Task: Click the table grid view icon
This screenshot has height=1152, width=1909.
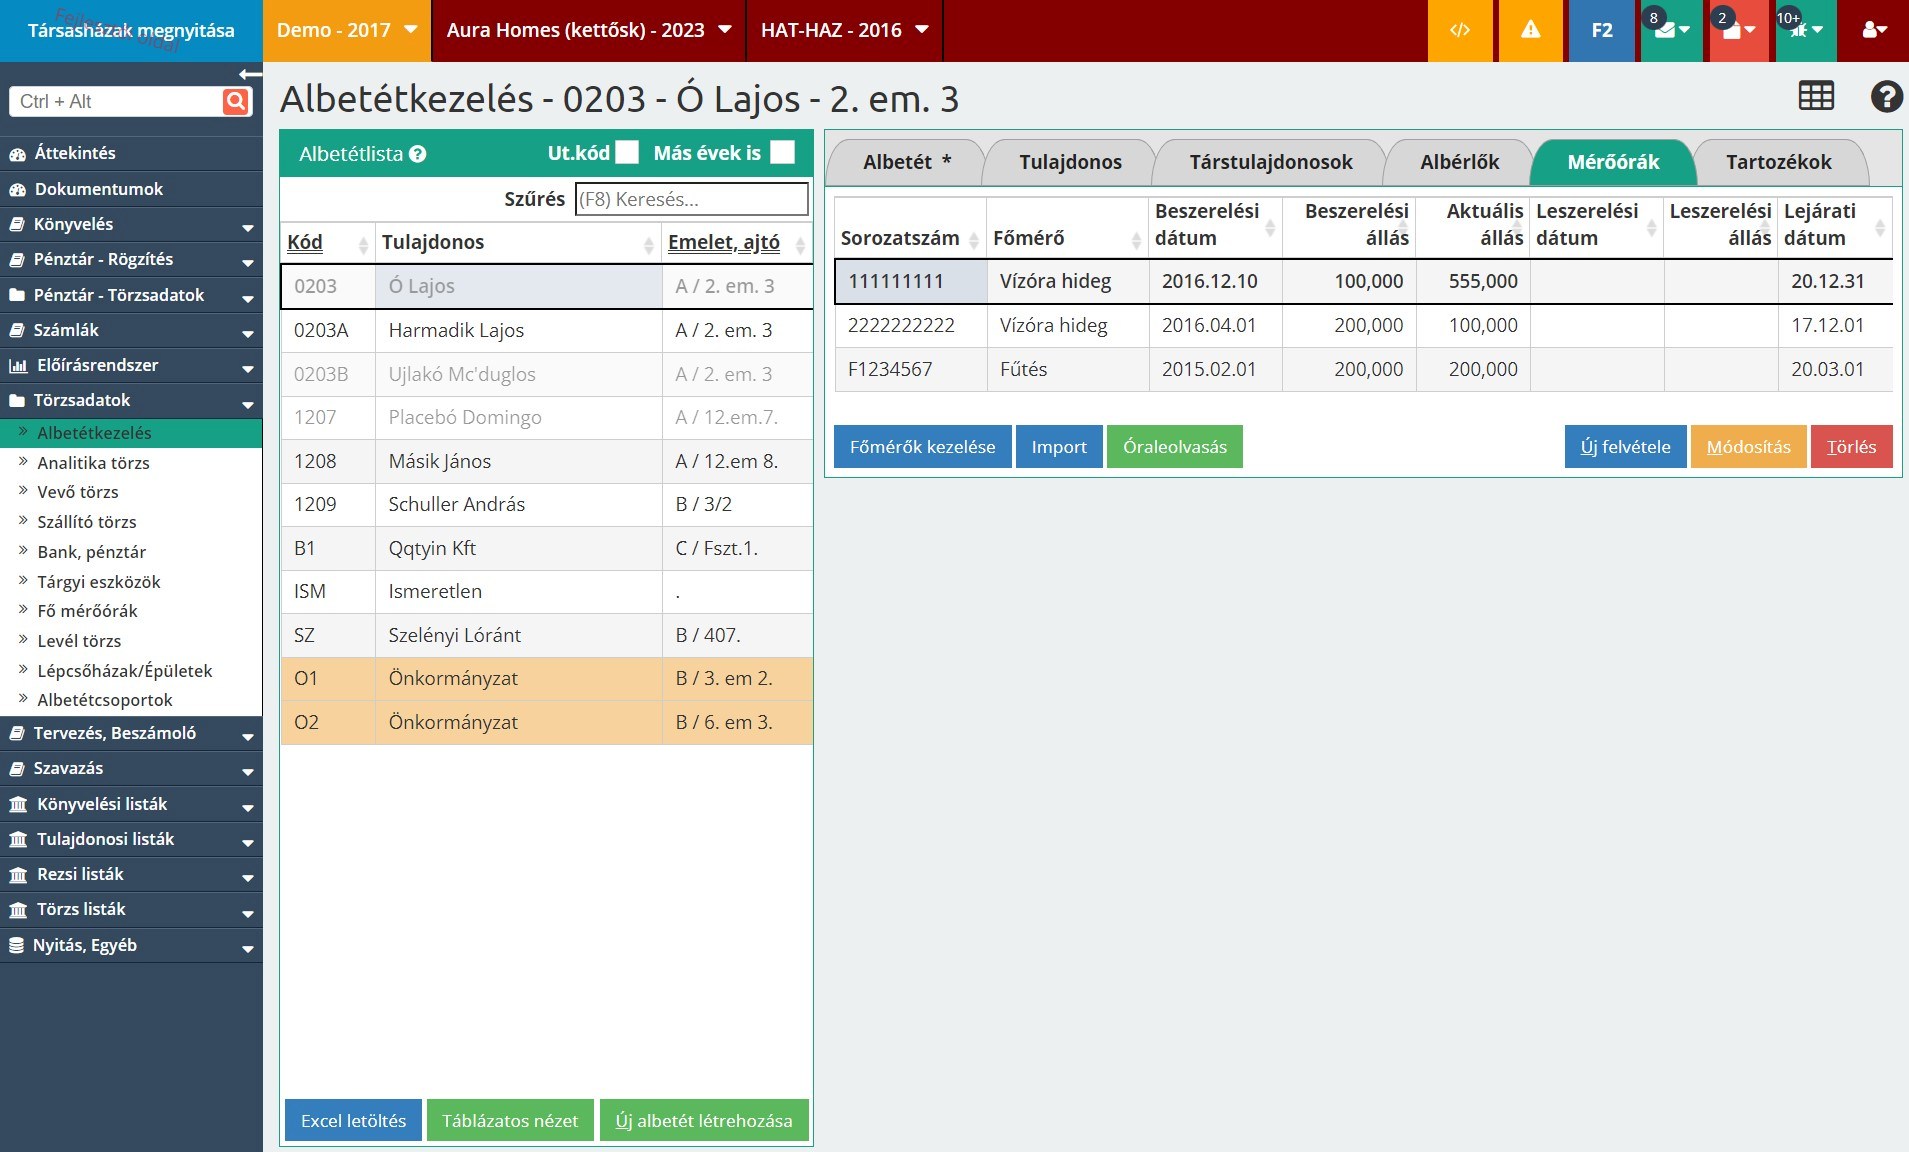Action: pyautogui.click(x=1816, y=96)
